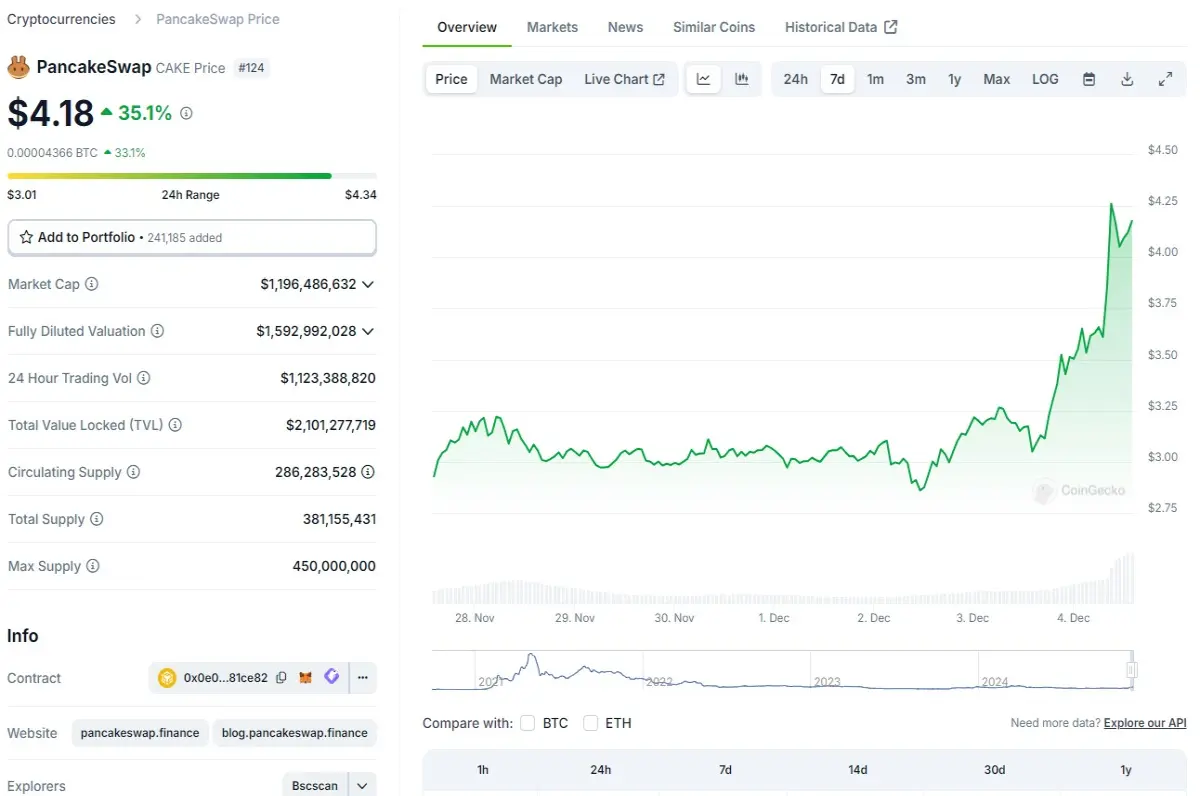Screen dimensions: 1200x796
Task: Open more contract options ellipsis
Action: pos(363,677)
